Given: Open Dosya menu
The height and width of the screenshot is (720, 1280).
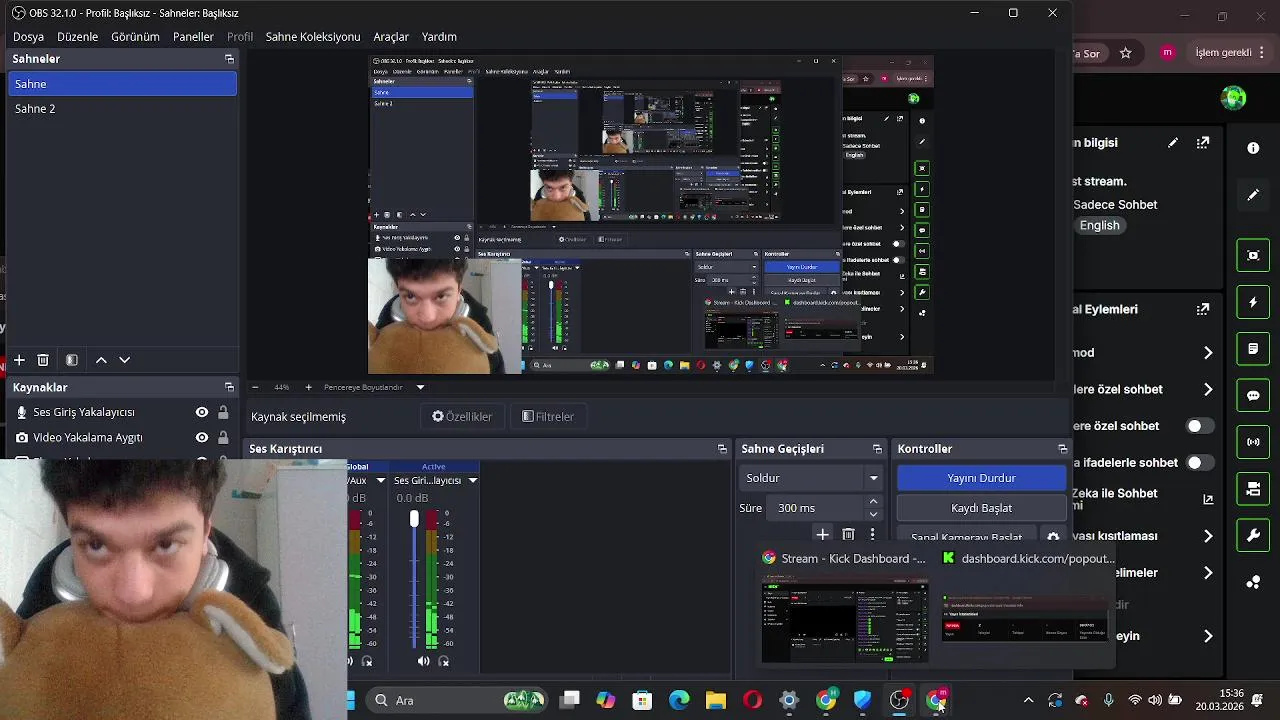Looking at the screenshot, I should tap(28, 37).
